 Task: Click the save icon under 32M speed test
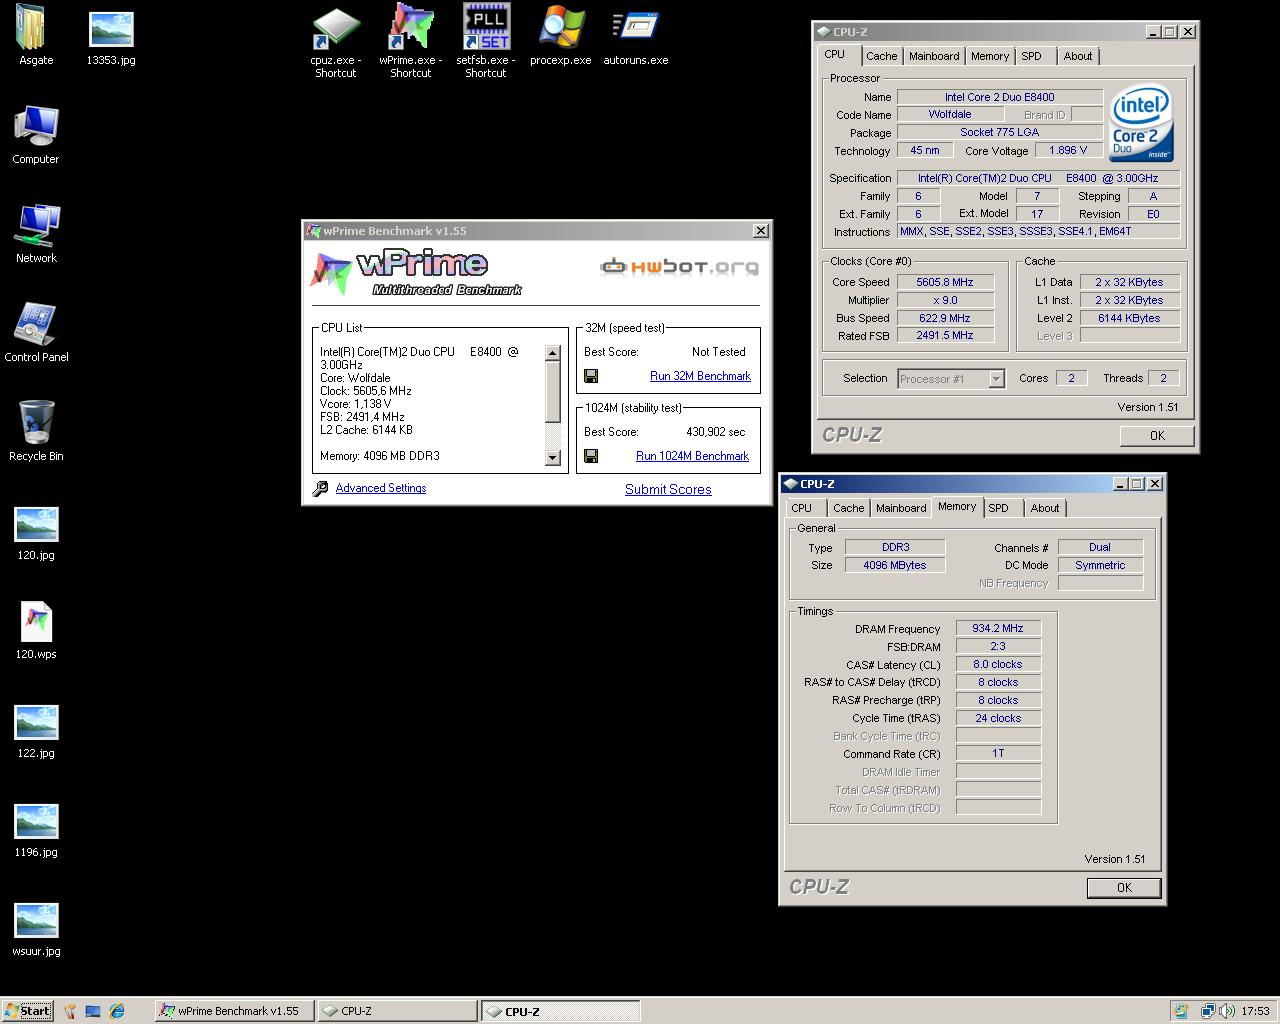click(591, 376)
